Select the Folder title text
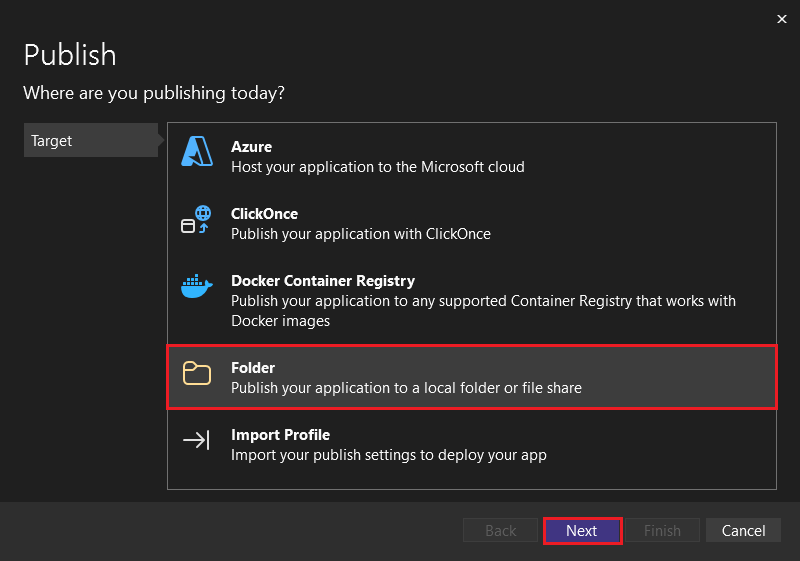The width and height of the screenshot is (800, 561). tap(253, 368)
